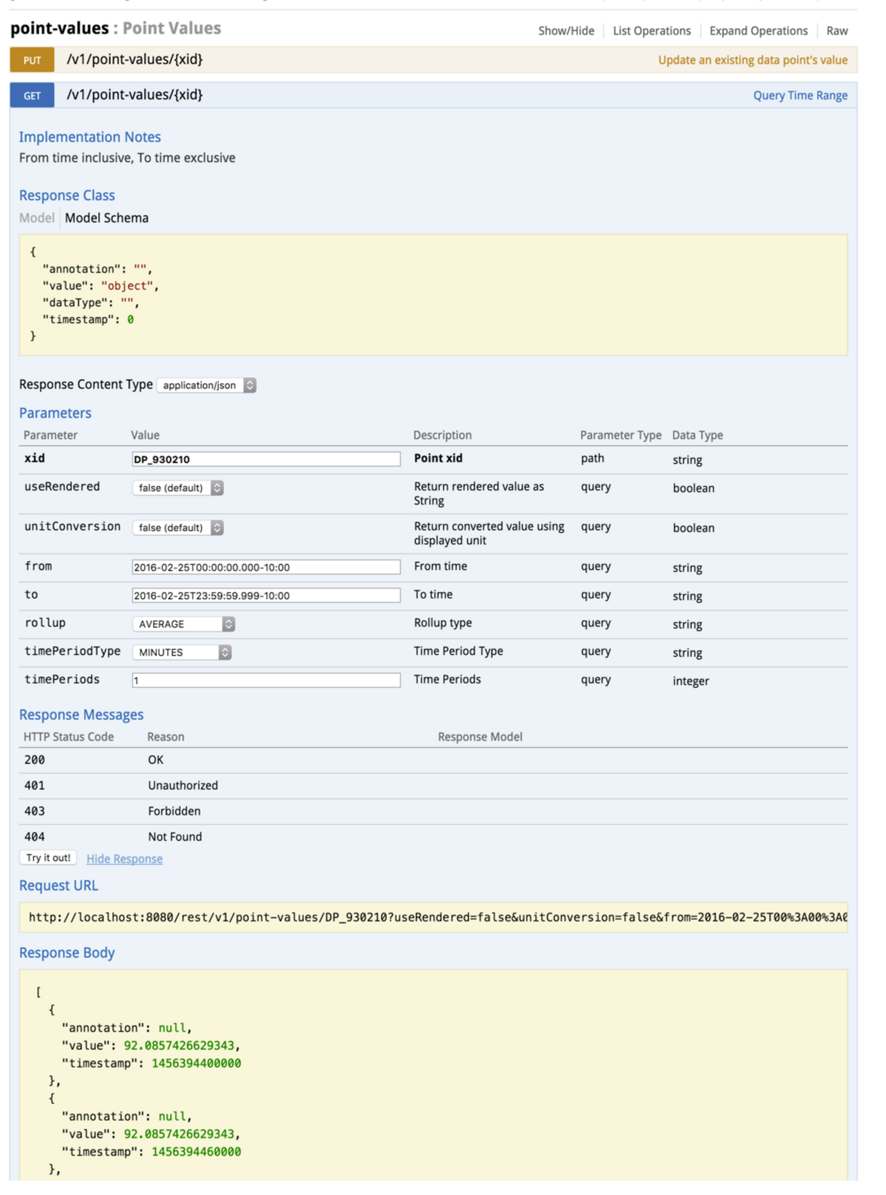Click the 200 status code row
886x1195 pixels.
(x=433, y=760)
